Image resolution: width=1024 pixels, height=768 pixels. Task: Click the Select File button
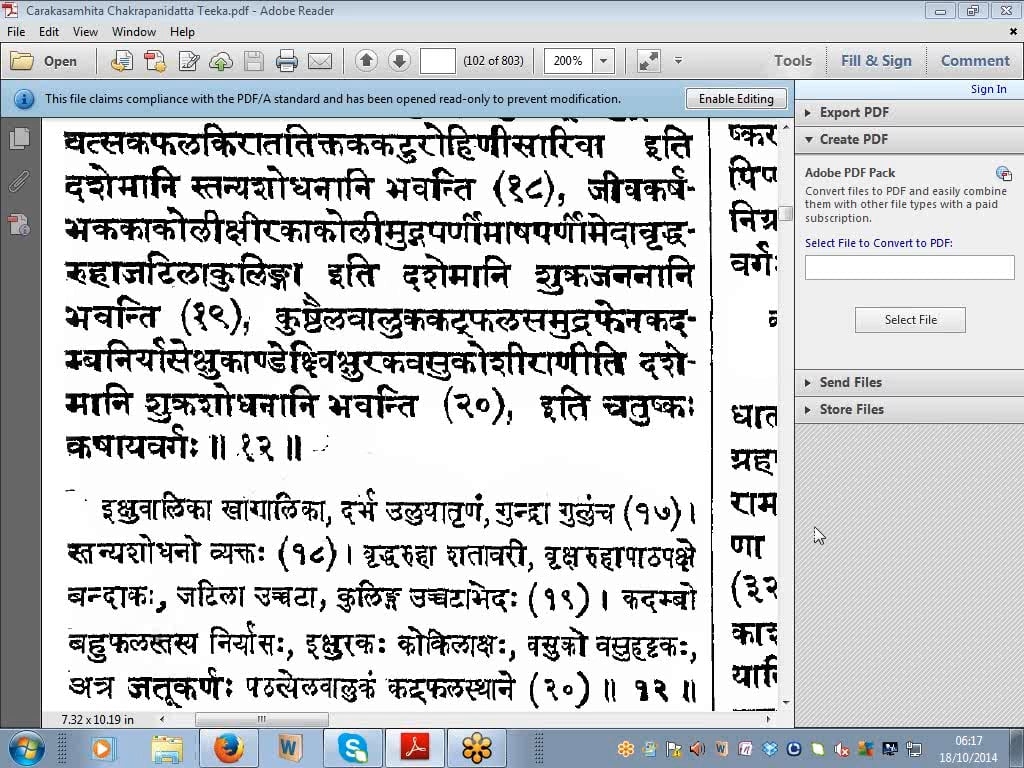tap(910, 320)
